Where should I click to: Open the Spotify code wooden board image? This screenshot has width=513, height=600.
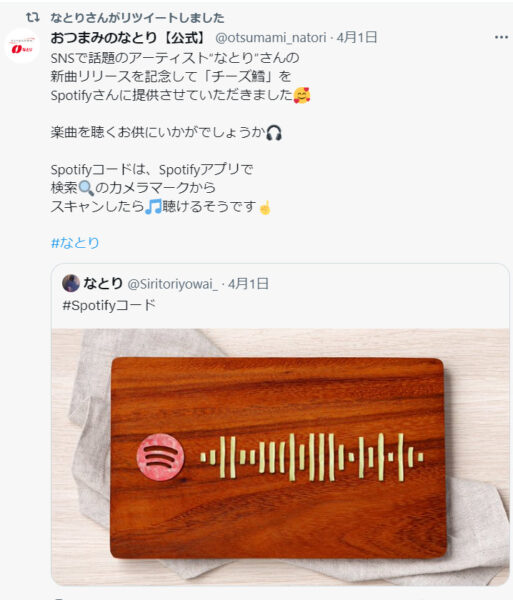coord(280,457)
